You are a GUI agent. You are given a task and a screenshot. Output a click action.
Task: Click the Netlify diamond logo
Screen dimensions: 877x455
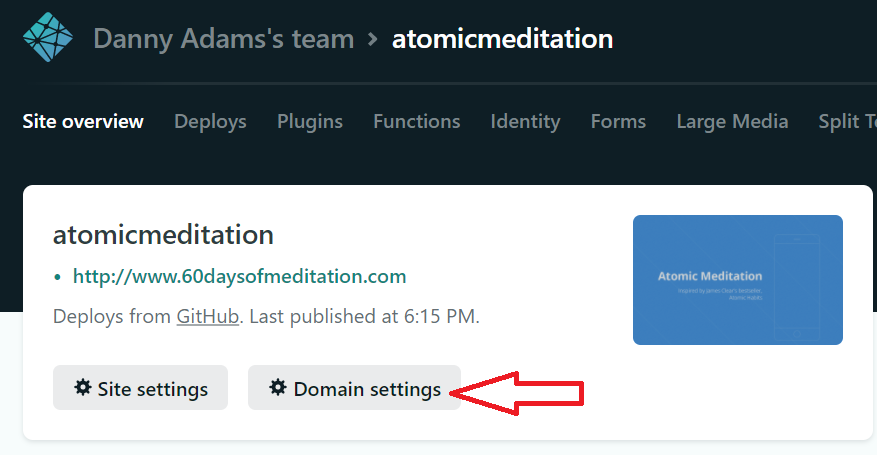pos(48,37)
